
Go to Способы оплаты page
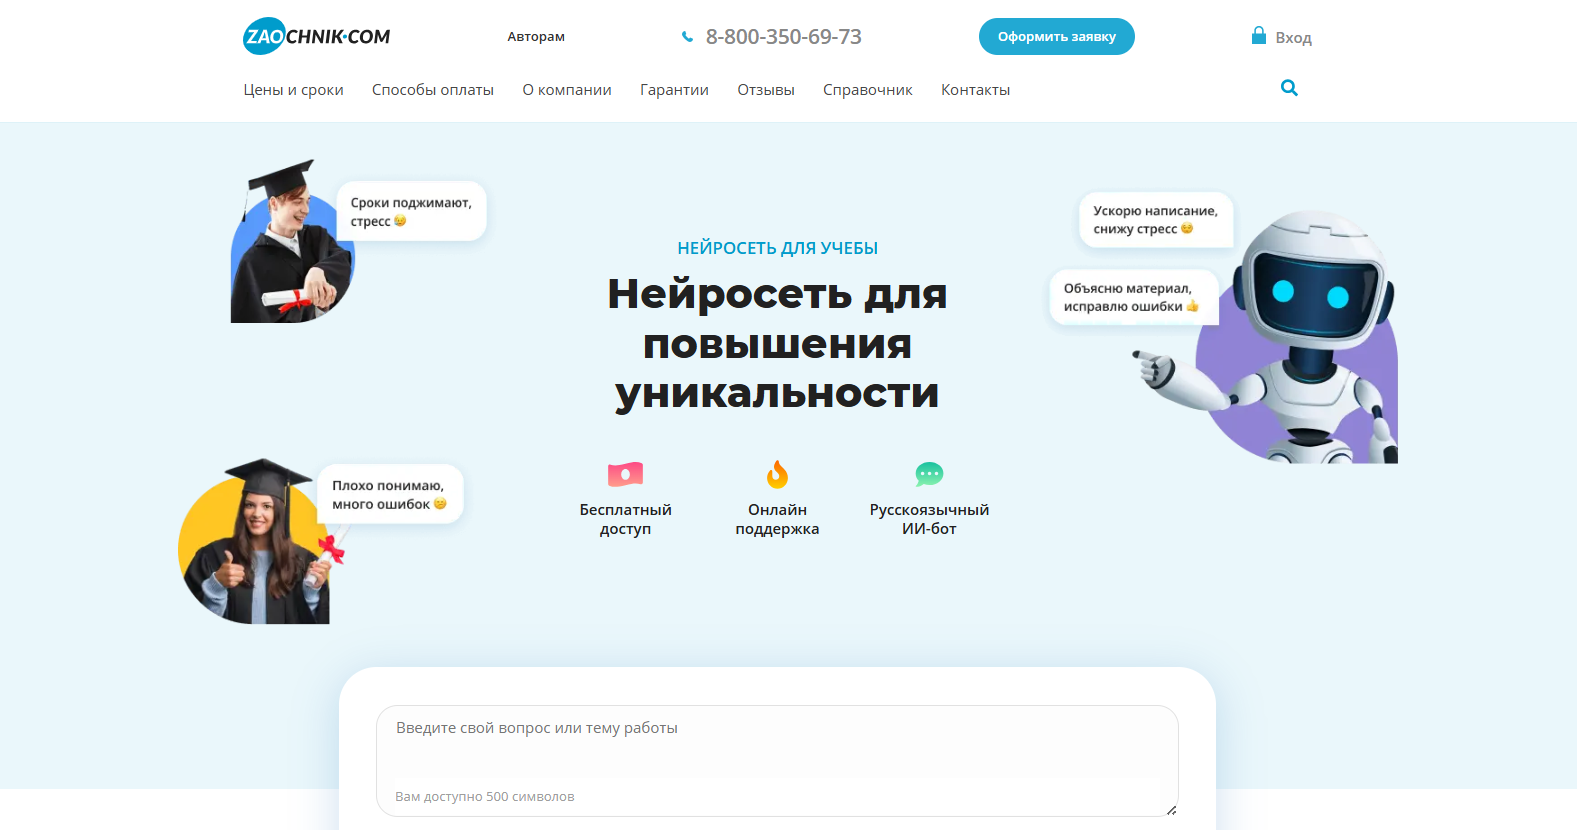click(432, 90)
